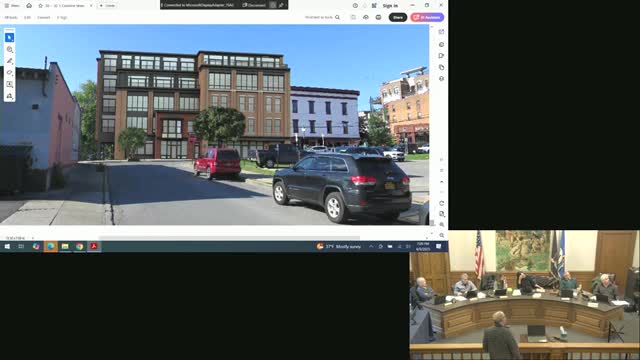Viewport: 640px width, 360px height.
Task: Click the Create new tab button
Action: coord(107,6)
